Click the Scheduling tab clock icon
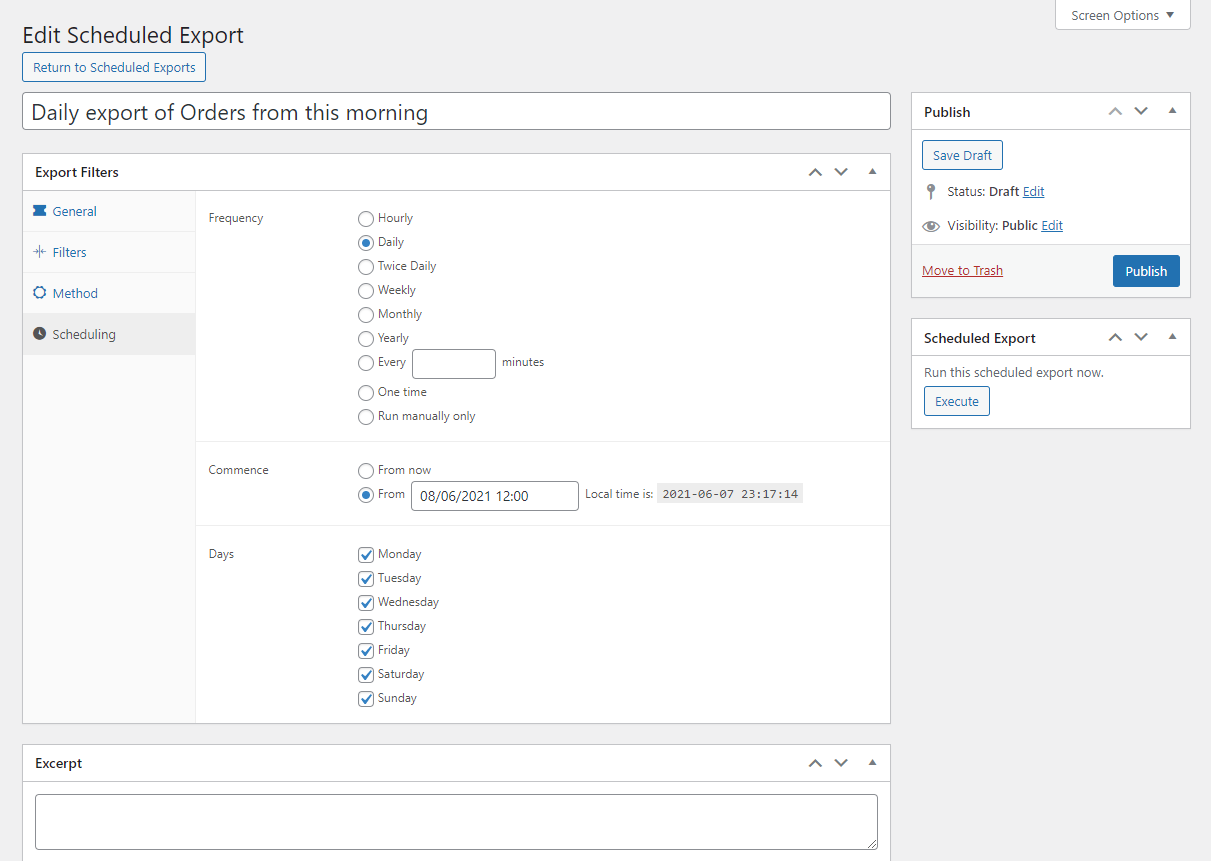The width and height of the screenshot is (1211, 861). point(40,334)
